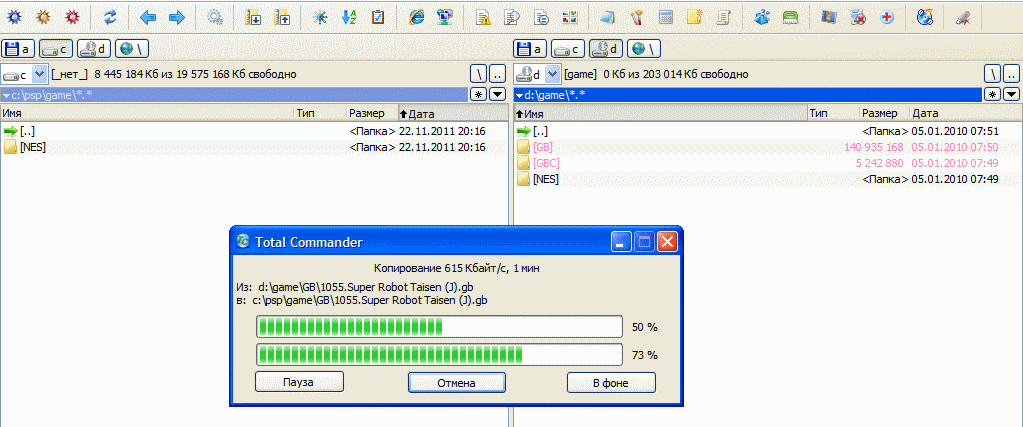Click the red gear toolbar icon
This screenshot has width=1023, height=427.
tap(74, 17)
